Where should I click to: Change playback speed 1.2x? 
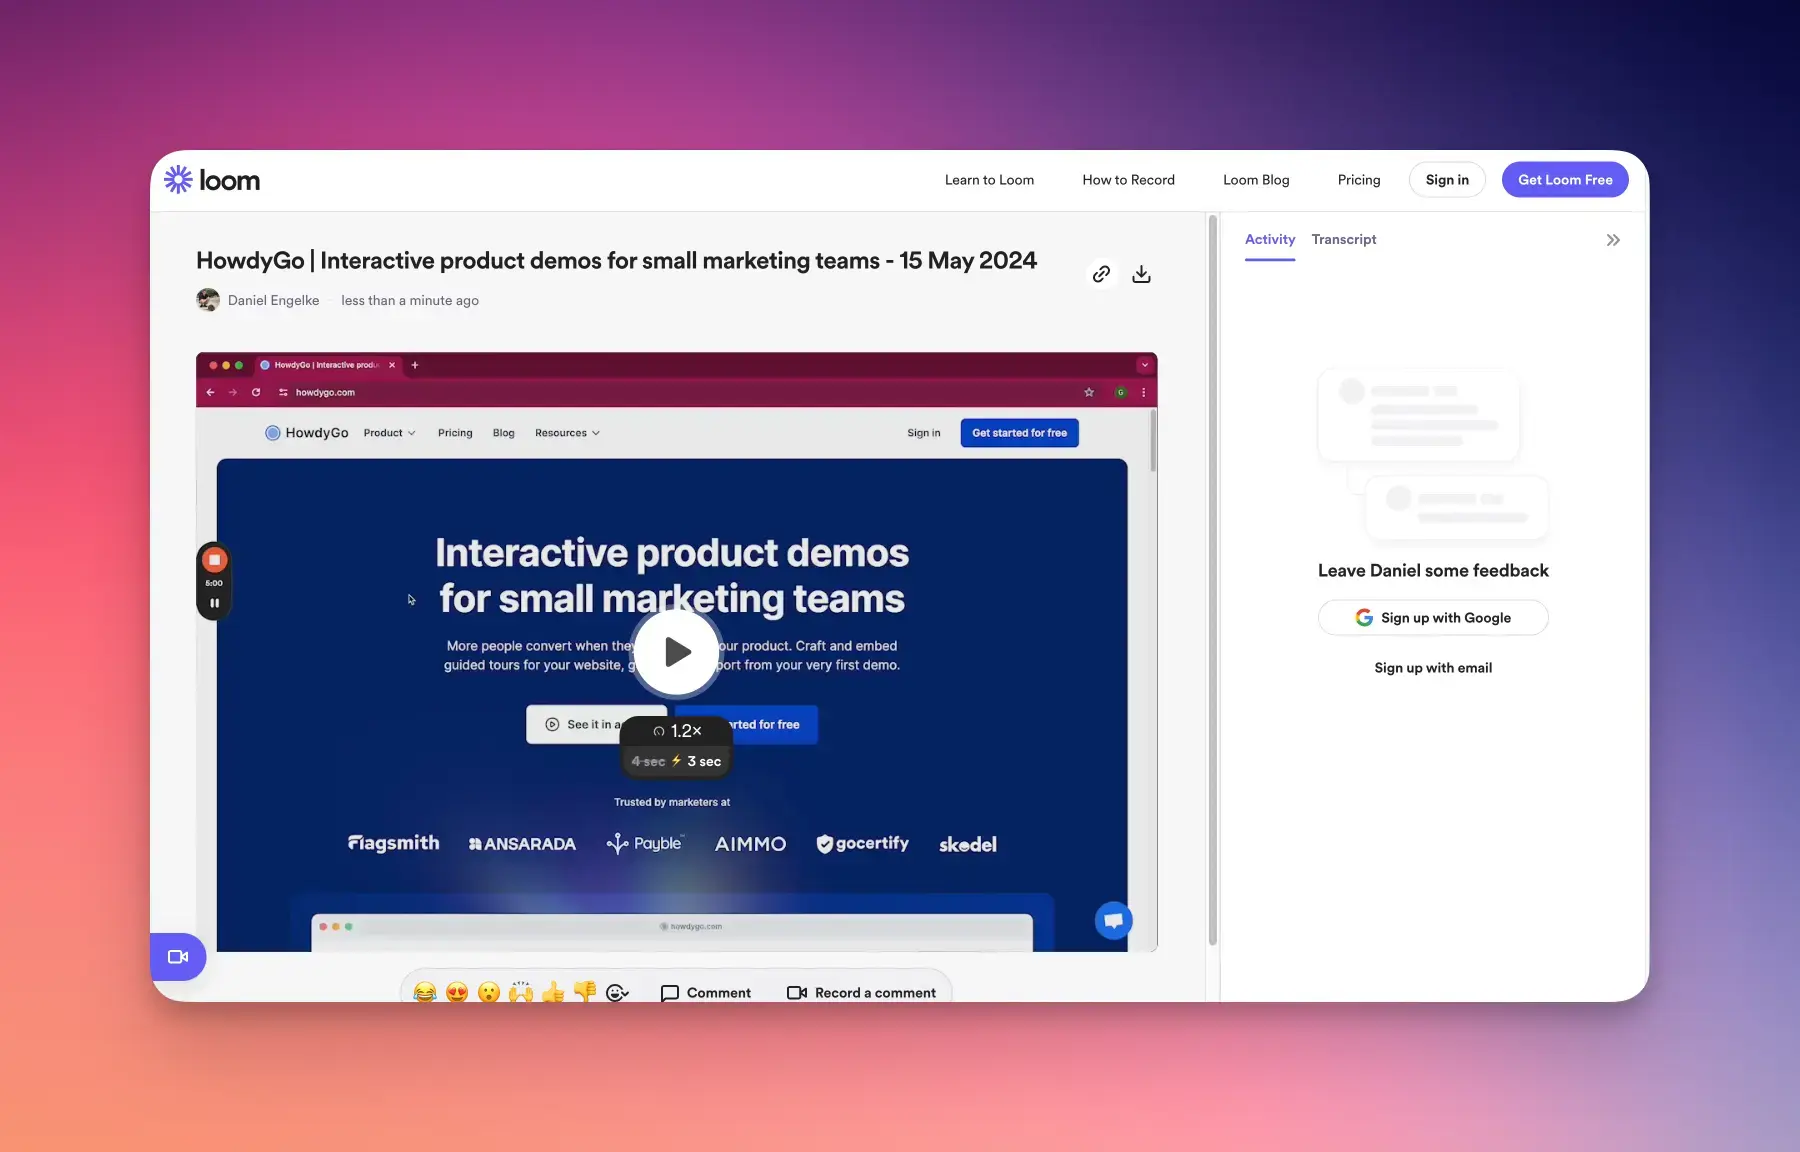coord(677,731)
